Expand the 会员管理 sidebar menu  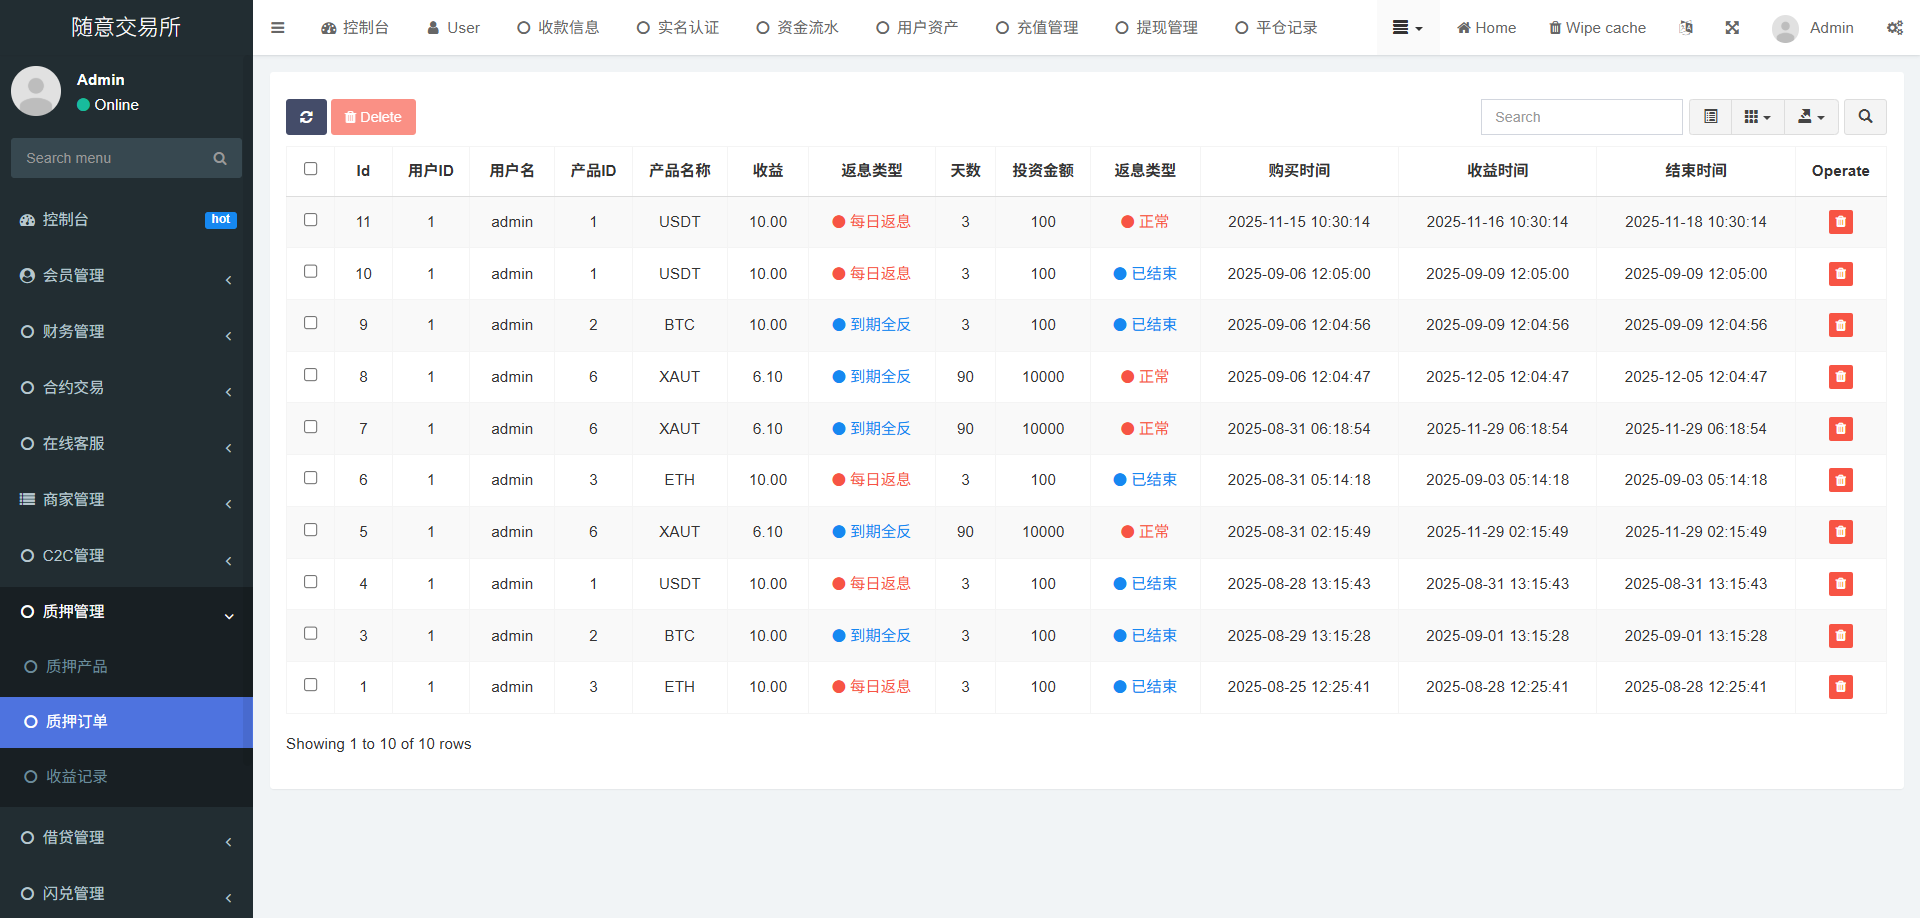click(126, 276)
